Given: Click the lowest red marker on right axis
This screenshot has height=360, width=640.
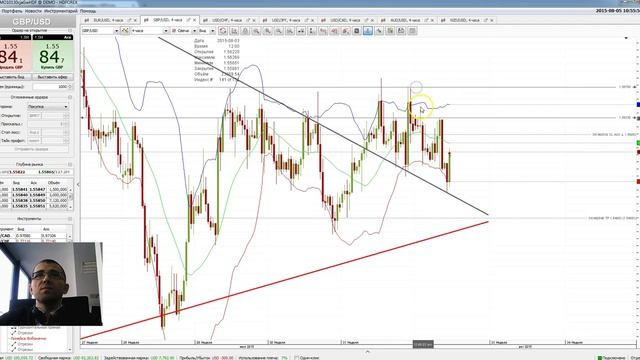Looking at the screenshot, I should click(x=638, y=181).
